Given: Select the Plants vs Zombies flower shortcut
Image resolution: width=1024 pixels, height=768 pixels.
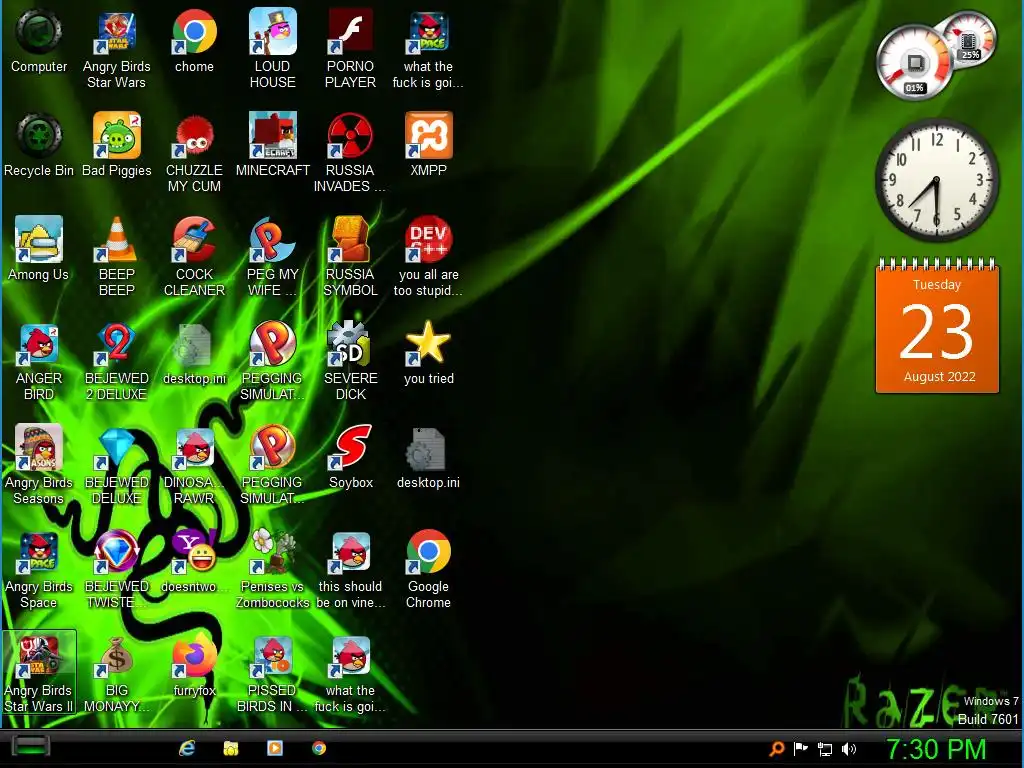Looking at the screenshot, I should [x=272, y=569].
